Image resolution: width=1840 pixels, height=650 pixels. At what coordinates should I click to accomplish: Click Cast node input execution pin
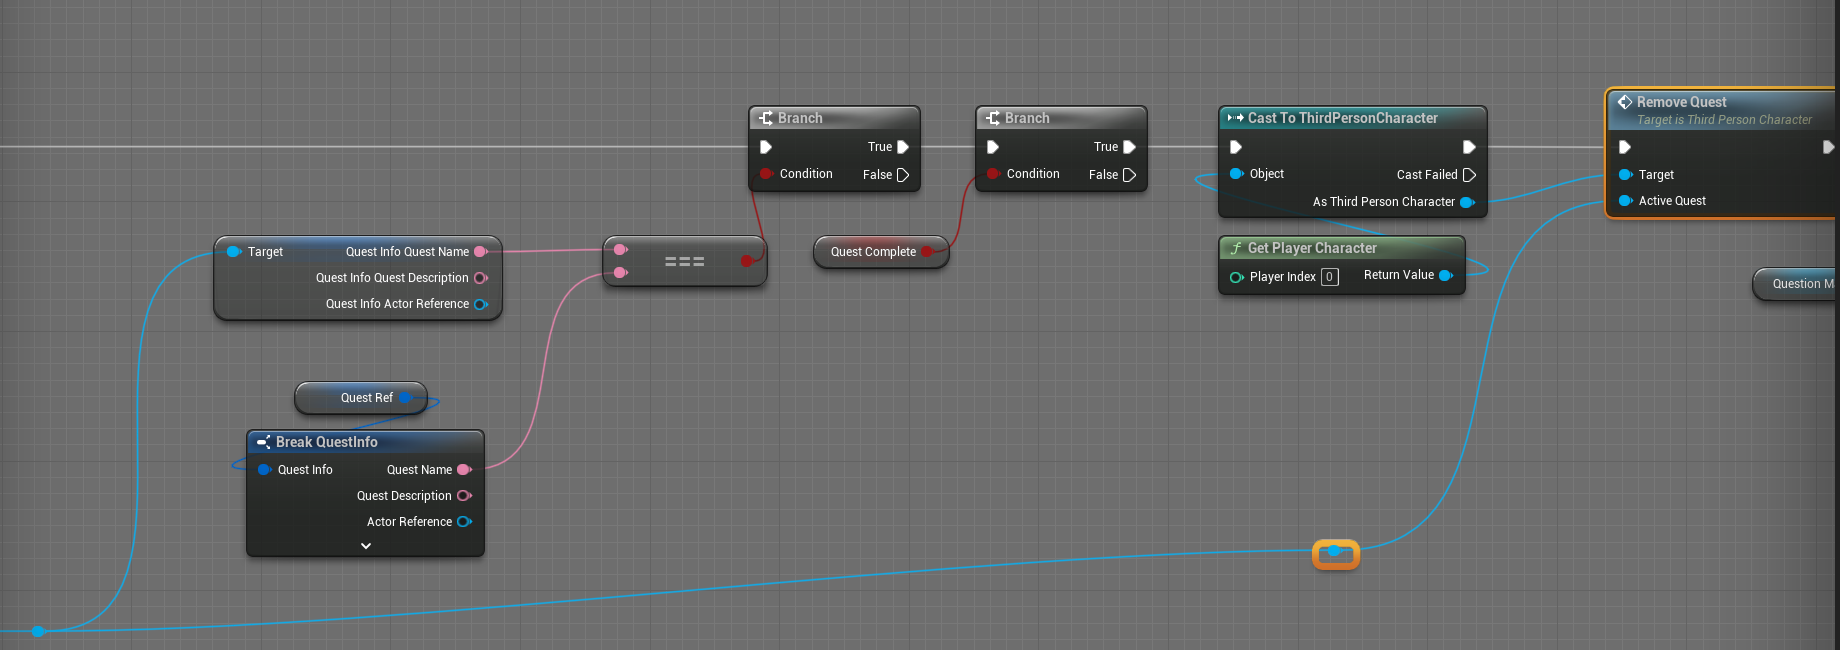coord(1236,147)
